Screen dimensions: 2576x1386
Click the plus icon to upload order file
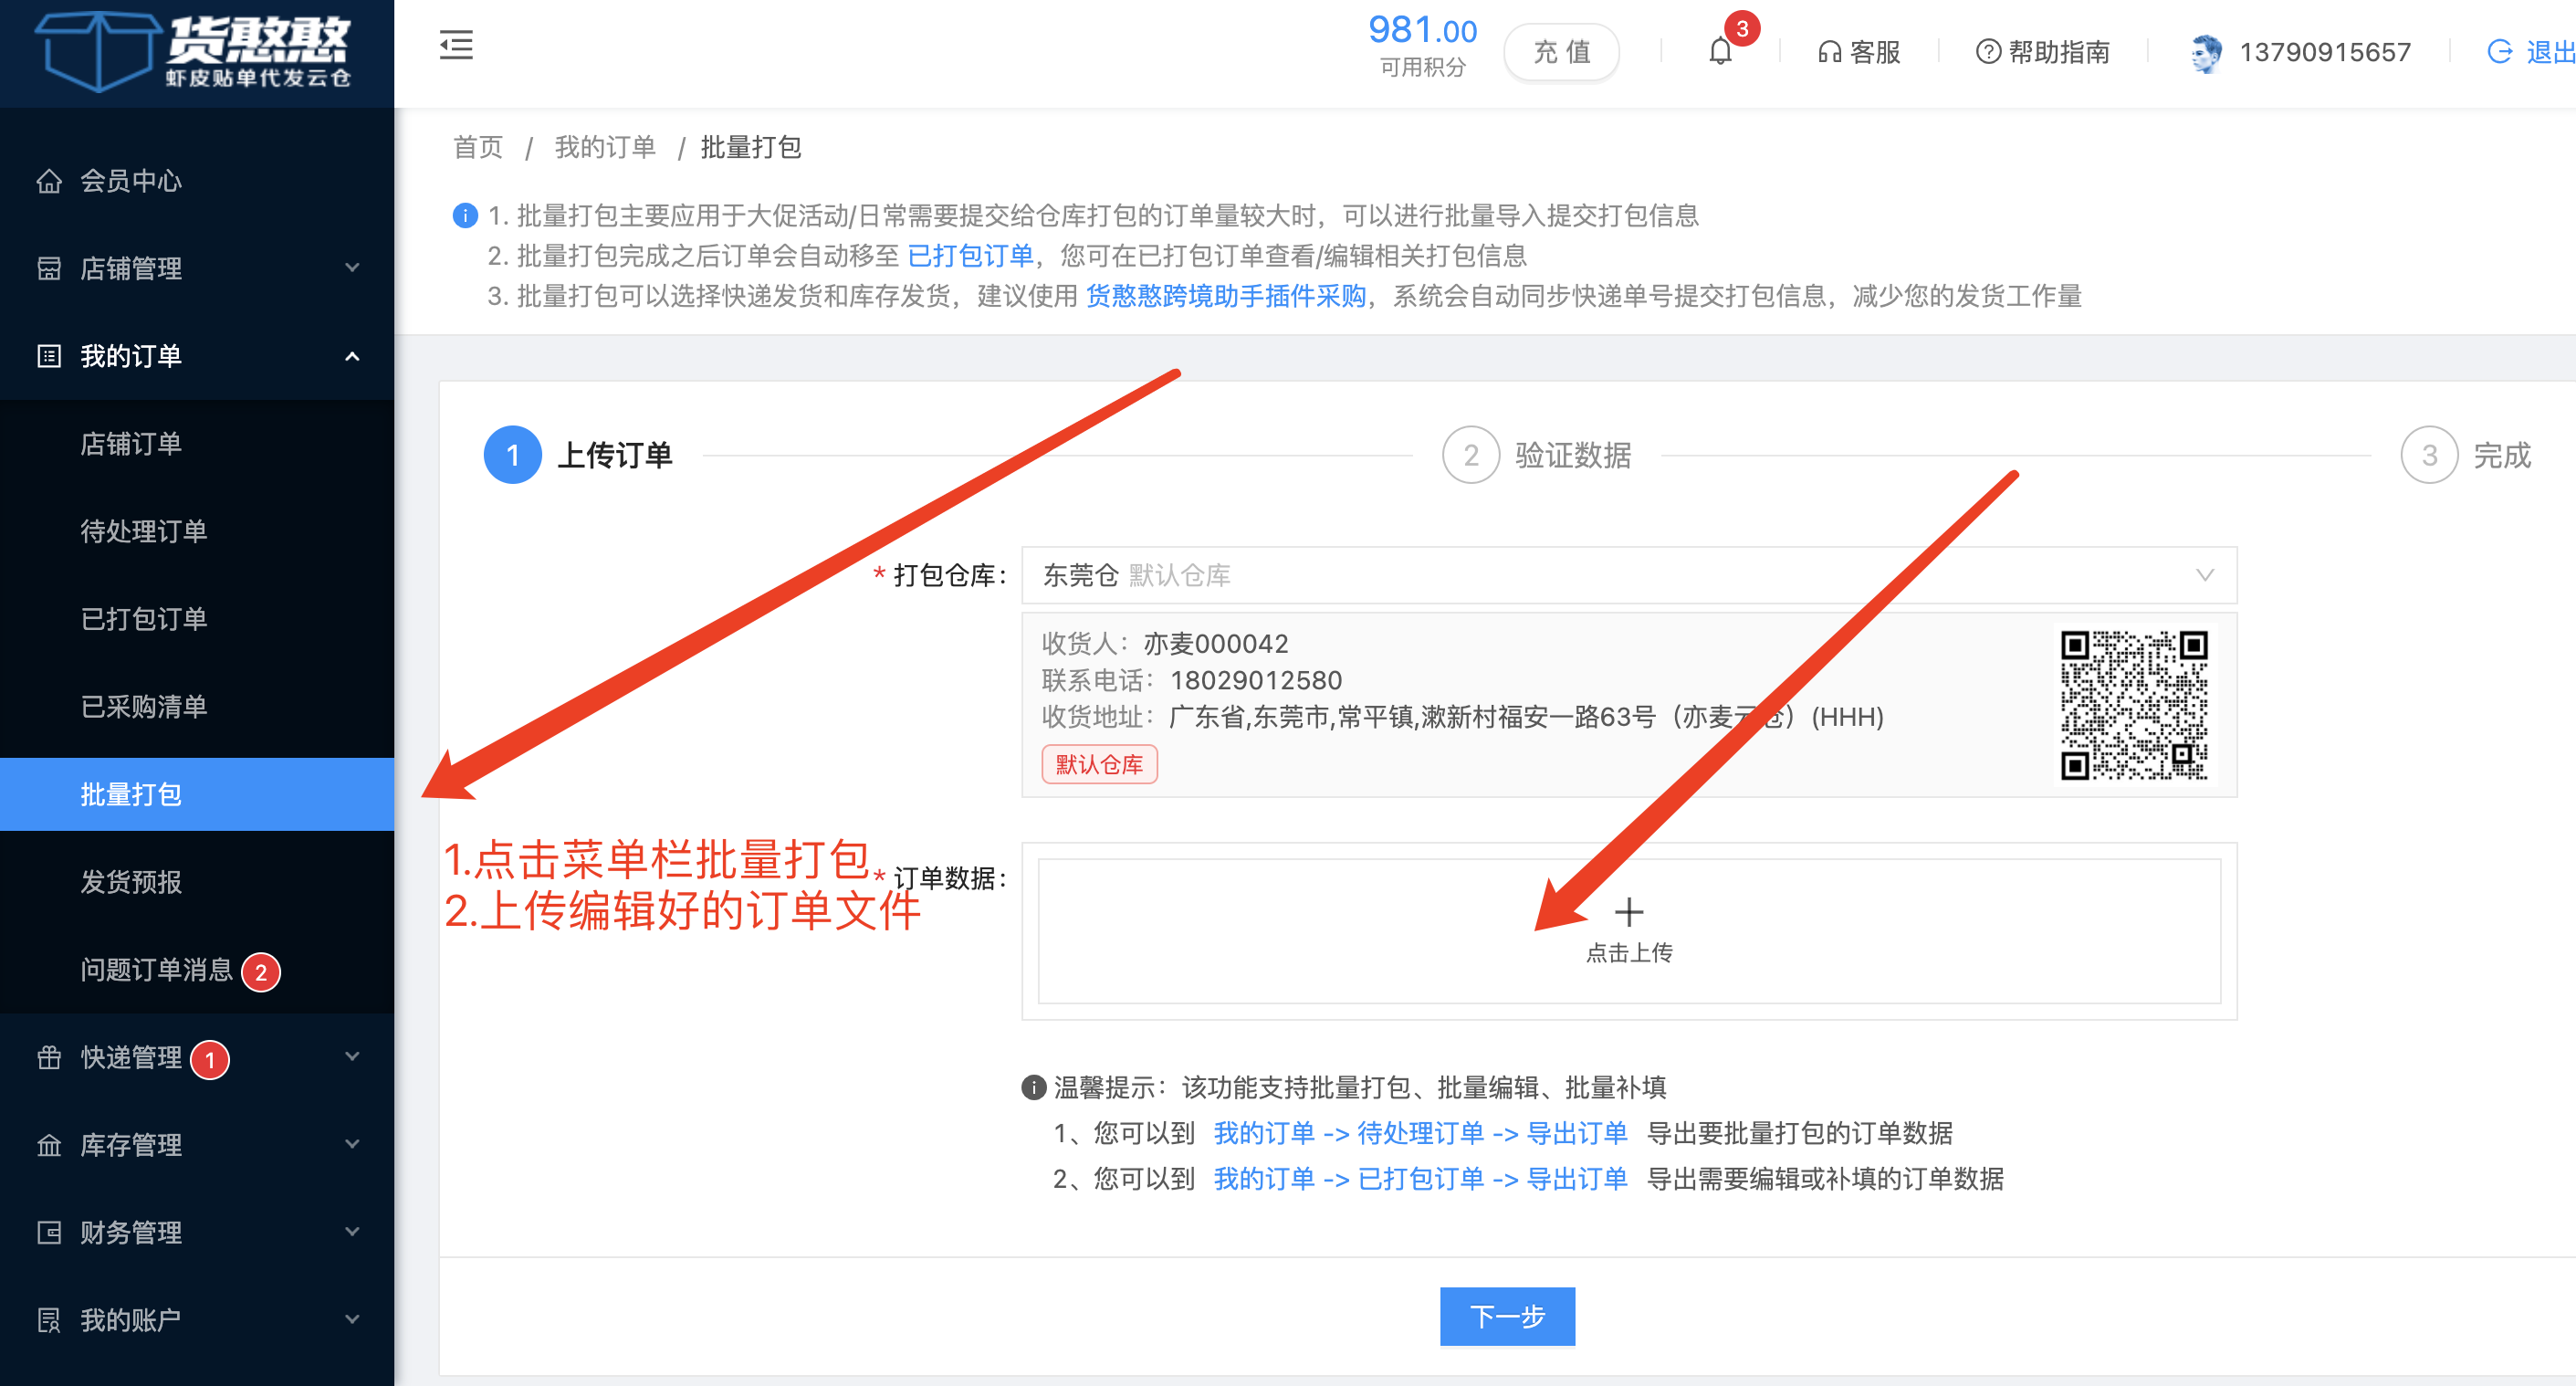[x=1628, y=911]
